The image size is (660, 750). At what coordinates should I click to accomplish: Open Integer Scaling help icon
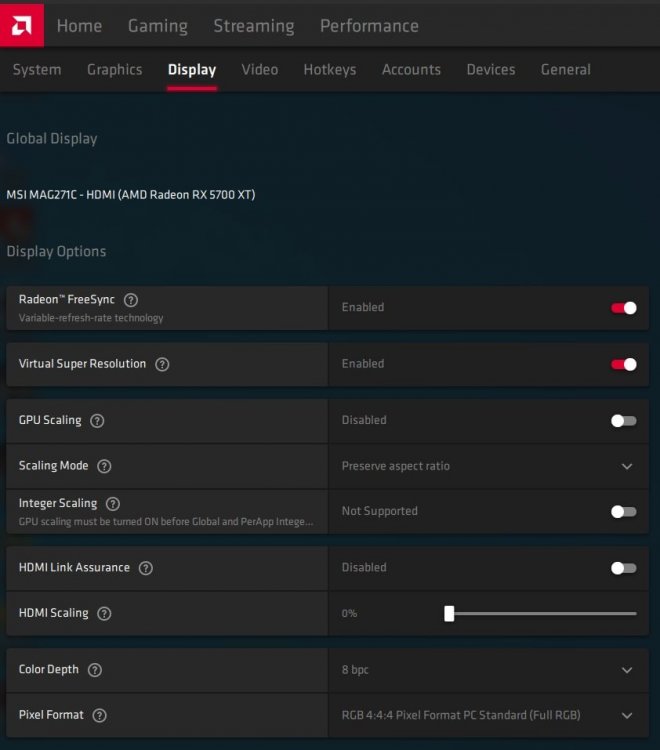(x=113, y=504)
